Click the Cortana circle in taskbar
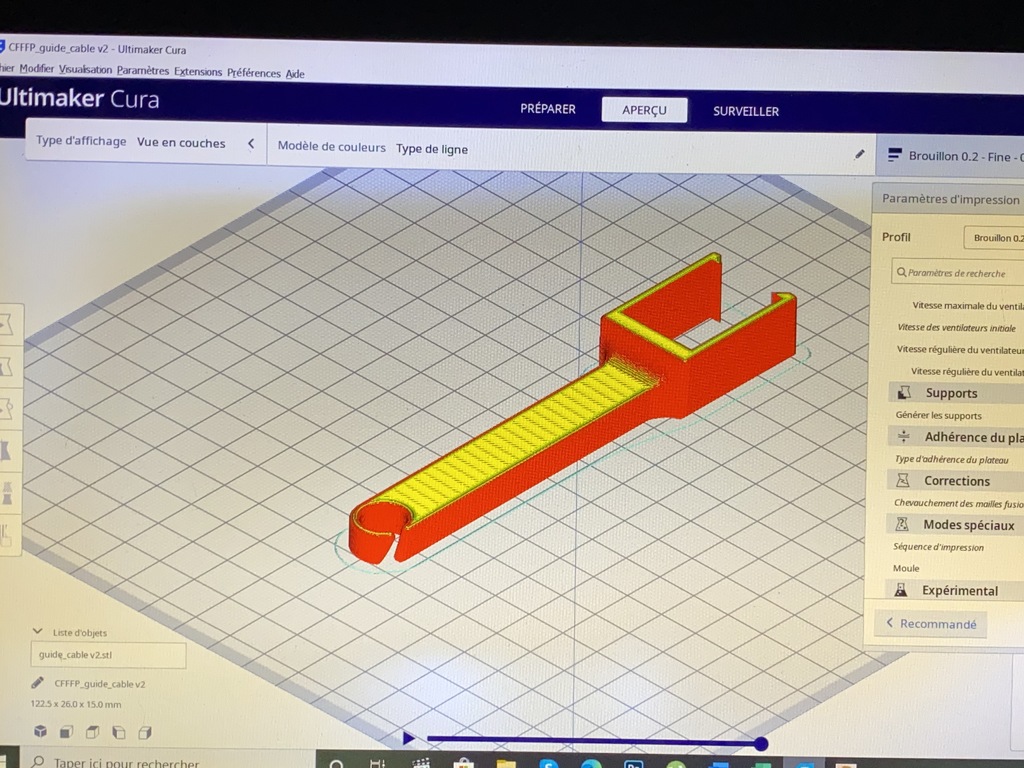 point(337,763)
